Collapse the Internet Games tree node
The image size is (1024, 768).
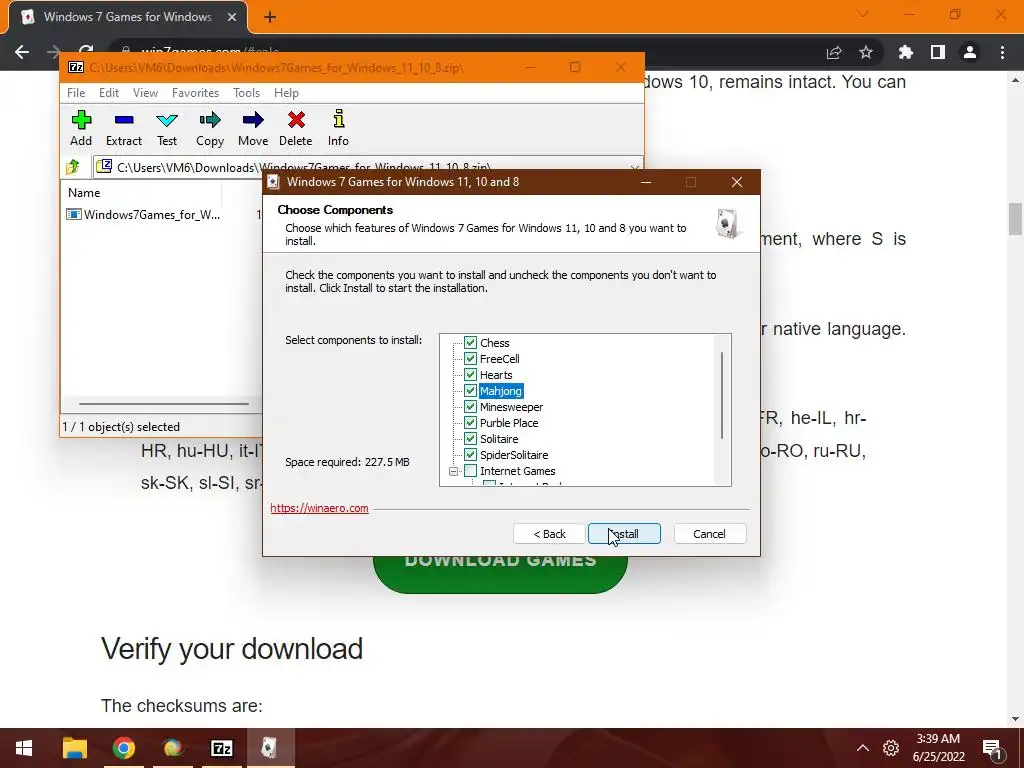pyautogui.click(x=453, y=471)
